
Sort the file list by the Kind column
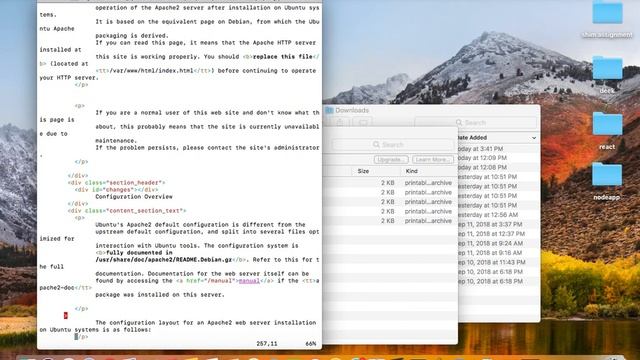[411, 171]
